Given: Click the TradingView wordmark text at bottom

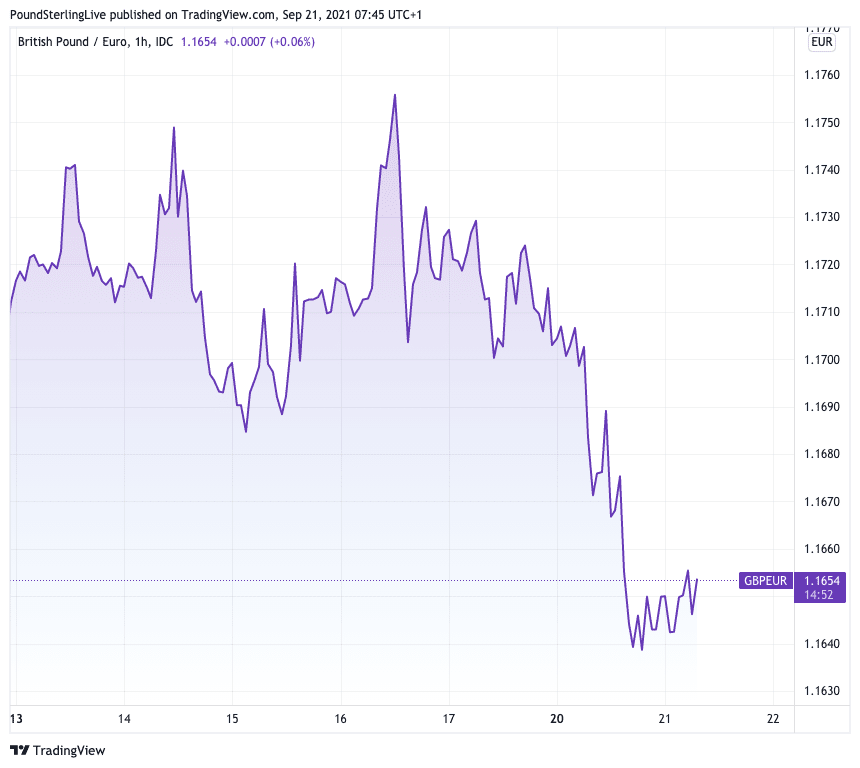Looking at the screenshot, I should pos(69,750).
